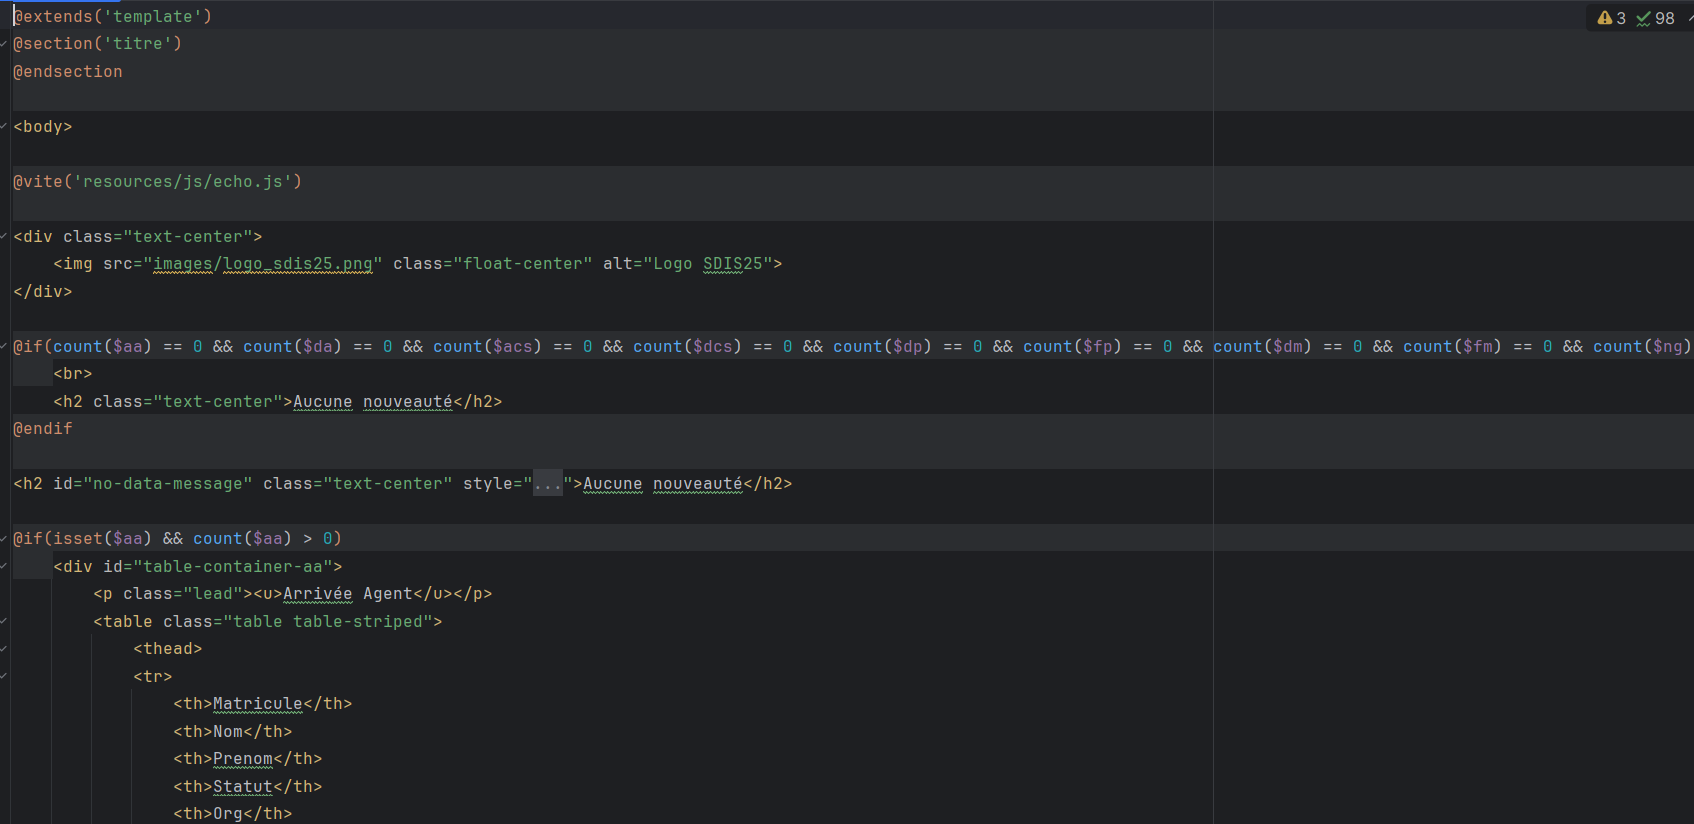The image size is (1694, 824).
Task: Expand the folded style attribute ellipsis
Action: point(547,484)
